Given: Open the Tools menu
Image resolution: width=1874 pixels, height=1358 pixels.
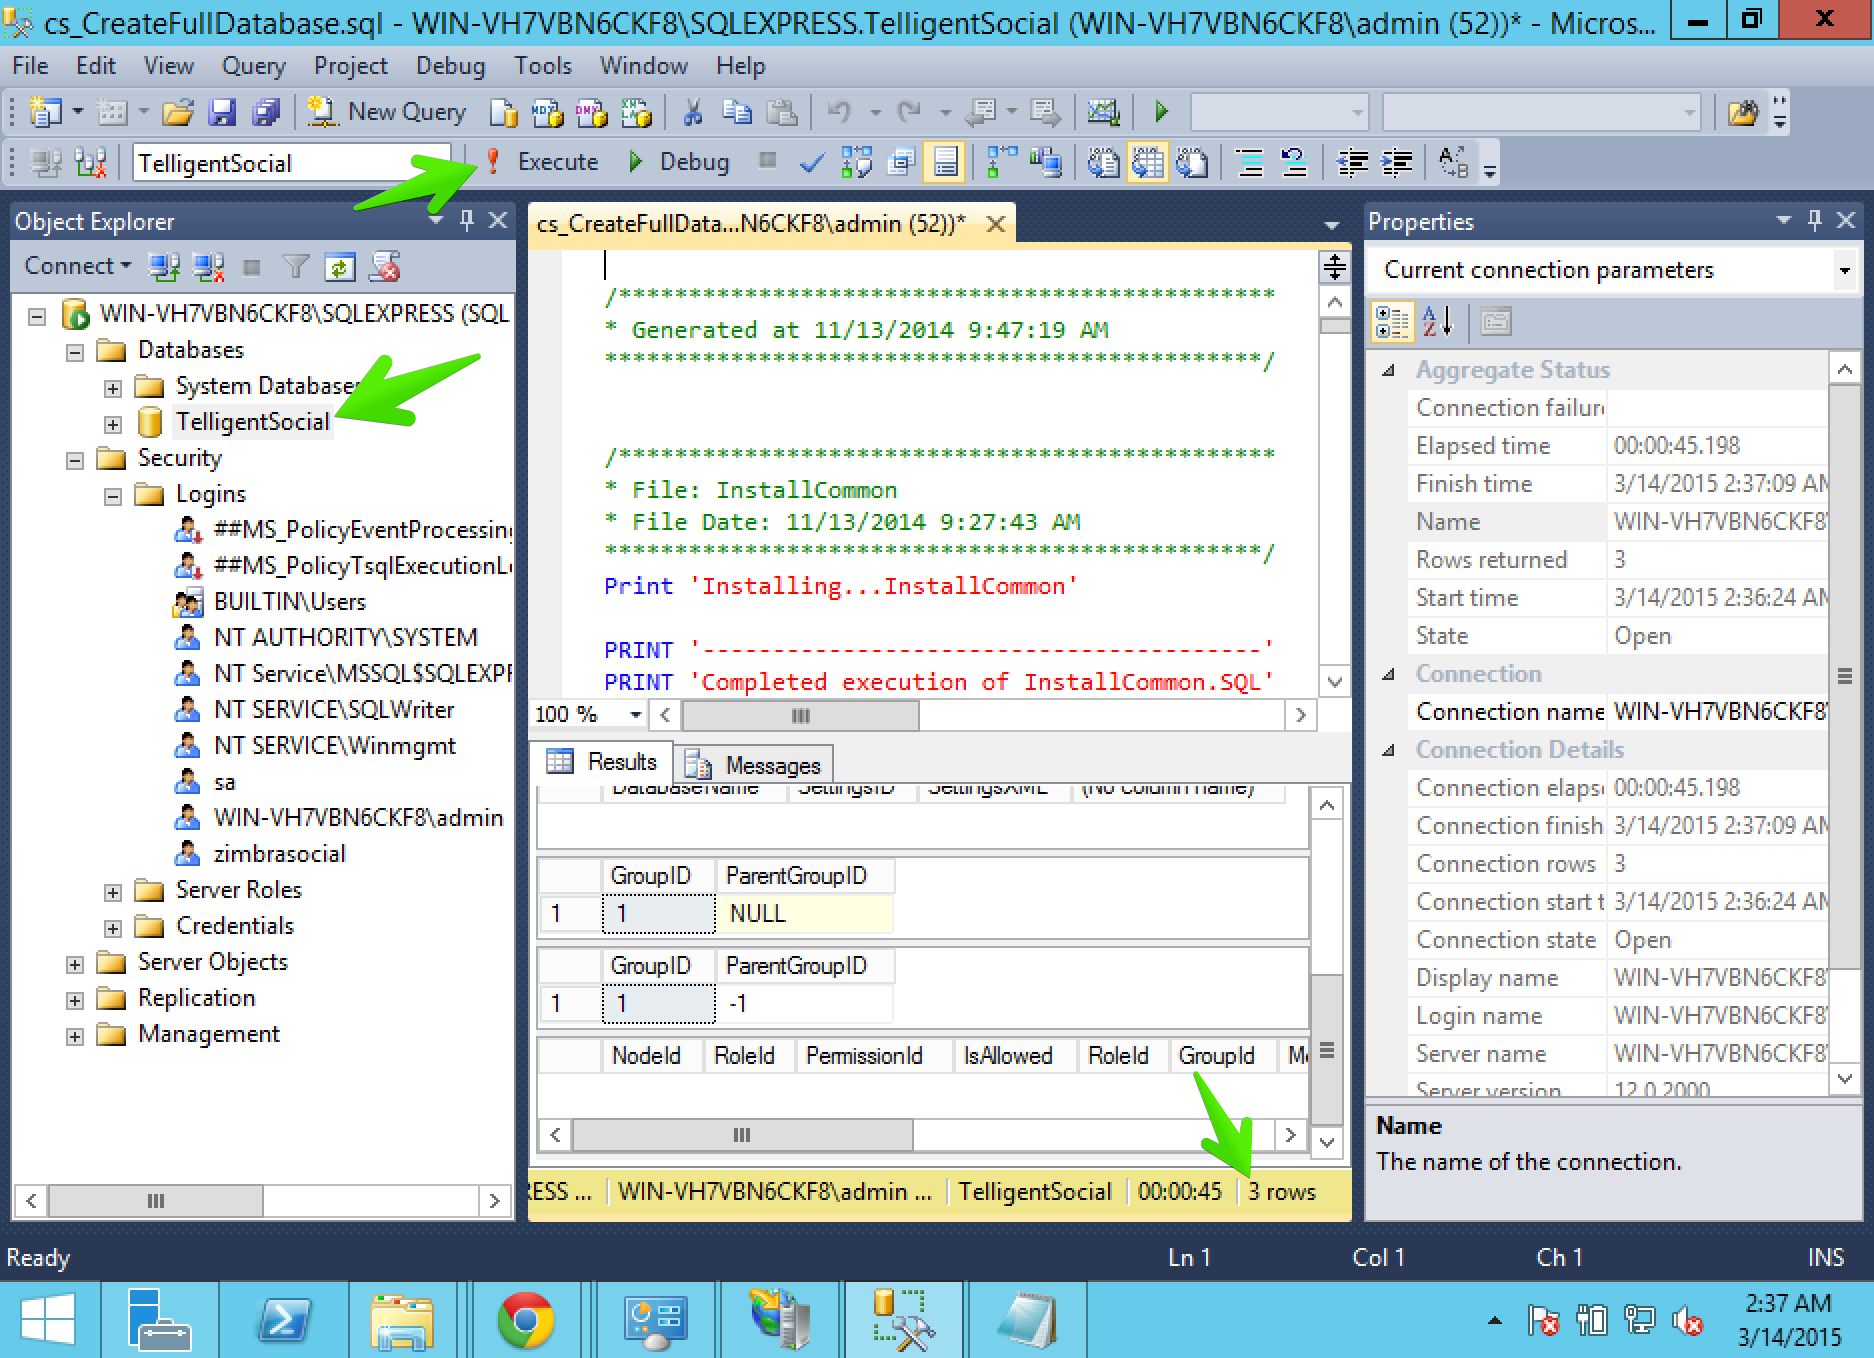Looking at the screenshot, I should click(542, 66).
